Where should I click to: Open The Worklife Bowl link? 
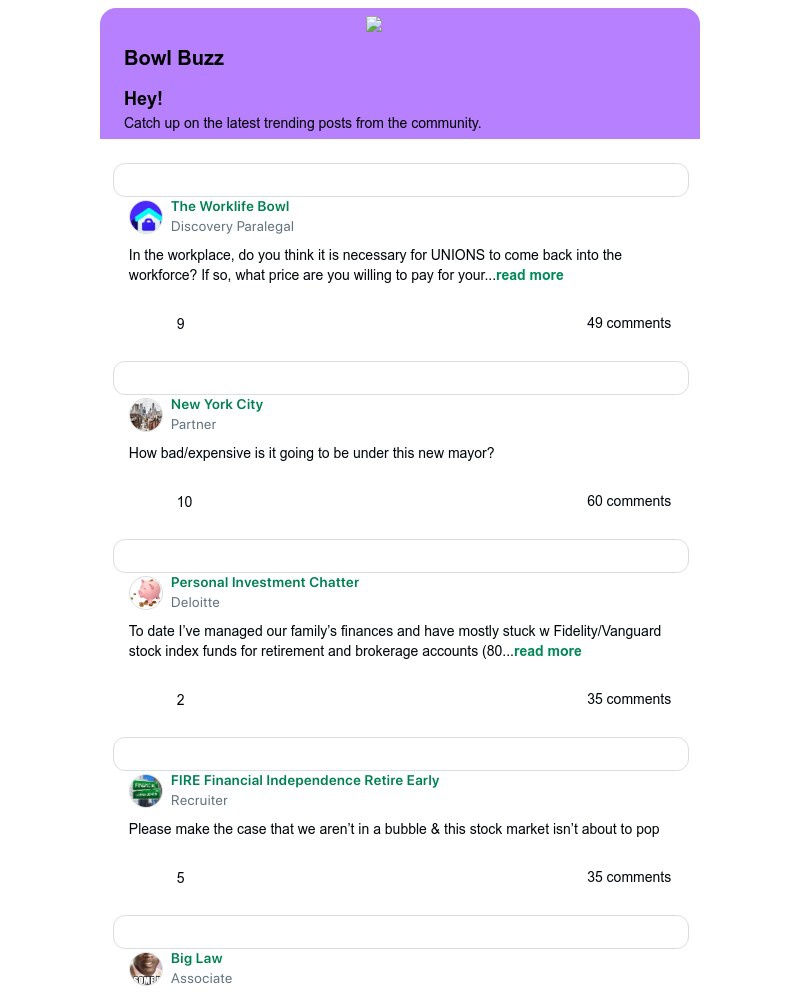pyautogui.click(x=230, y=207)
